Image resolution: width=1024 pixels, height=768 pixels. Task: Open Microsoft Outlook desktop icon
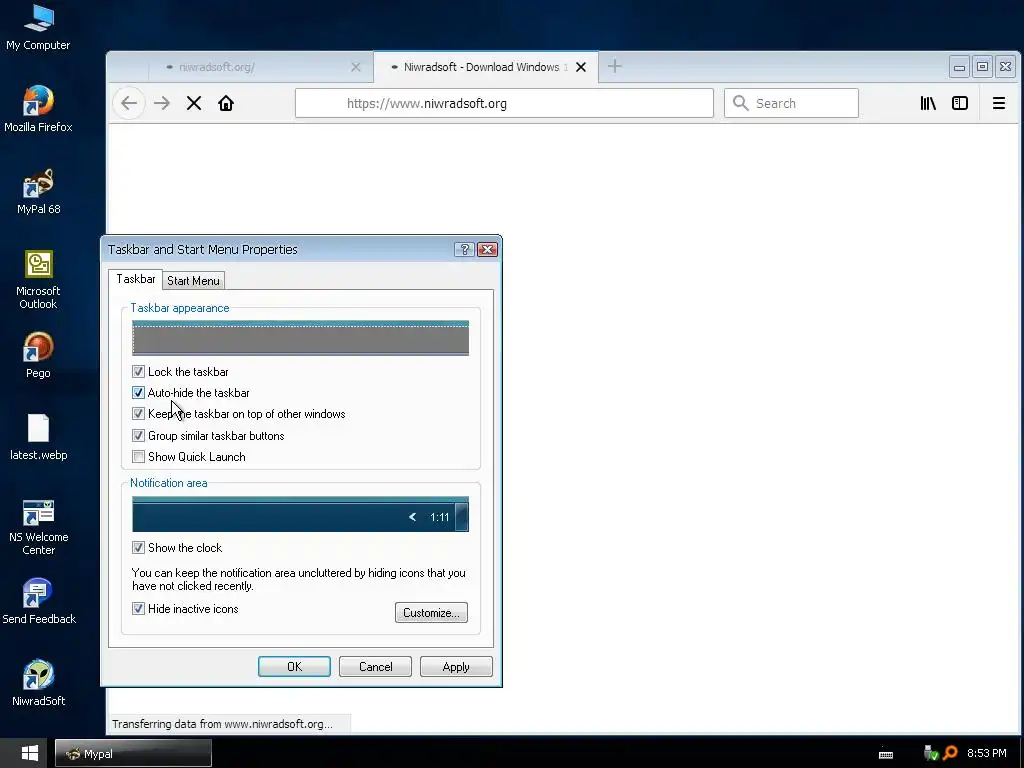tap(38, 279)
